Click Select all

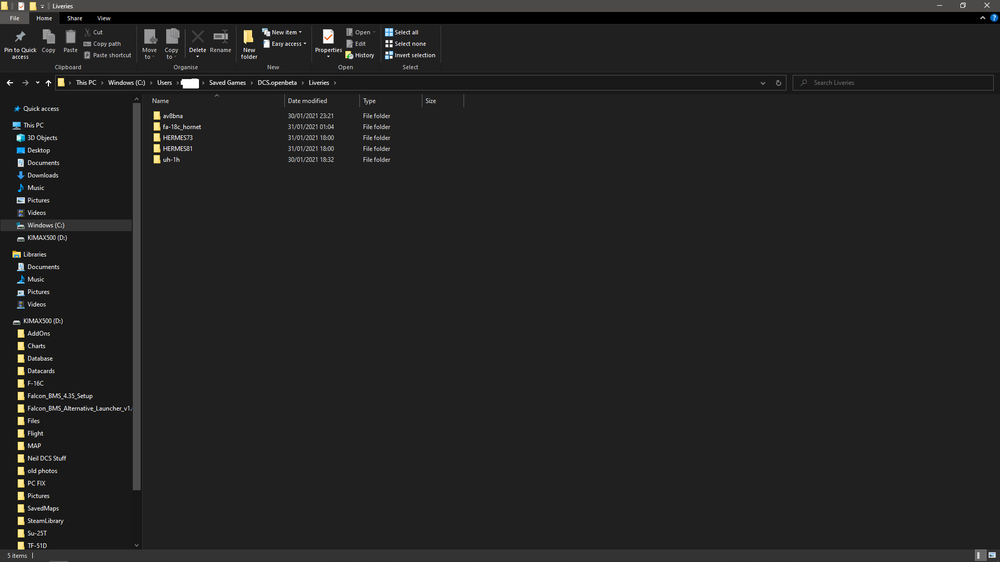pos(402,32)
